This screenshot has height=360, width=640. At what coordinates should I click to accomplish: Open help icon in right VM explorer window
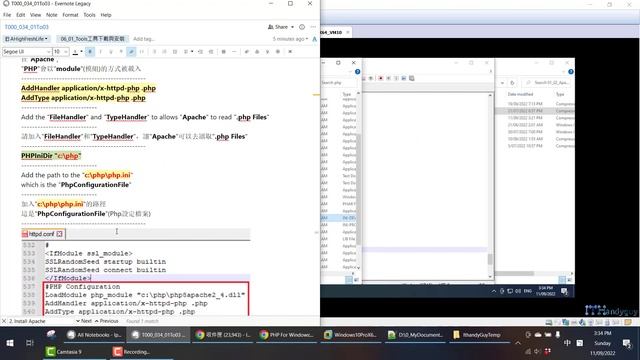pyautogui.click(x=571, y=72)
